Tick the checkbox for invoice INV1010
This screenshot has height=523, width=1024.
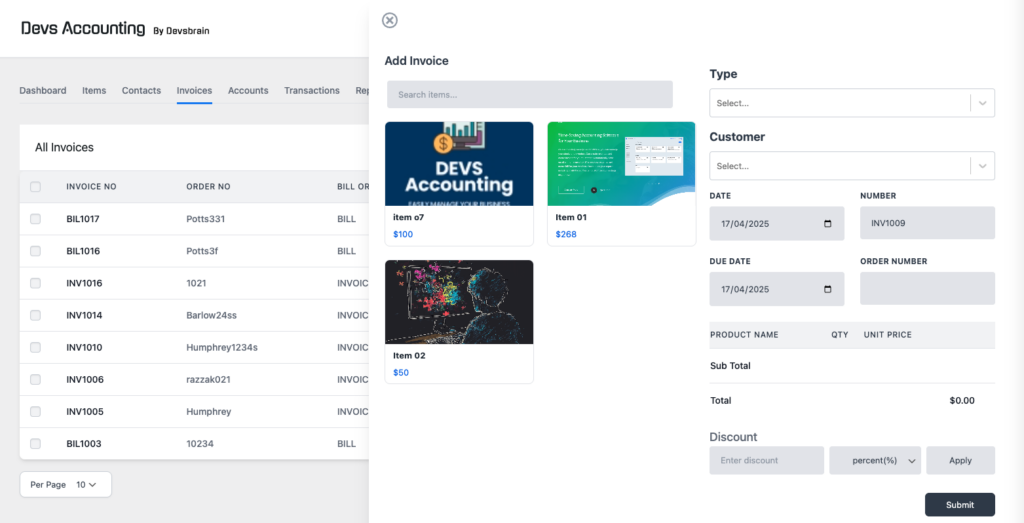coord(35,347)
